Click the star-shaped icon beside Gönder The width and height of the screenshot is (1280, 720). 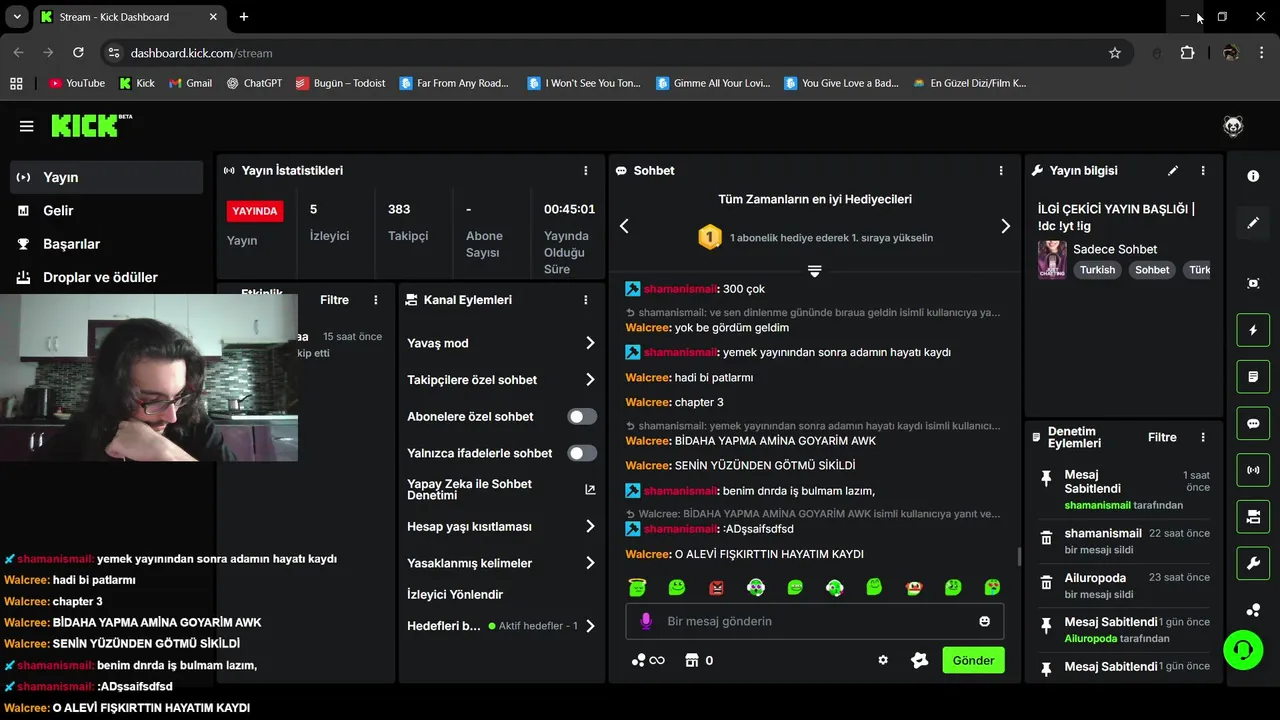click(x=920, y=660)
